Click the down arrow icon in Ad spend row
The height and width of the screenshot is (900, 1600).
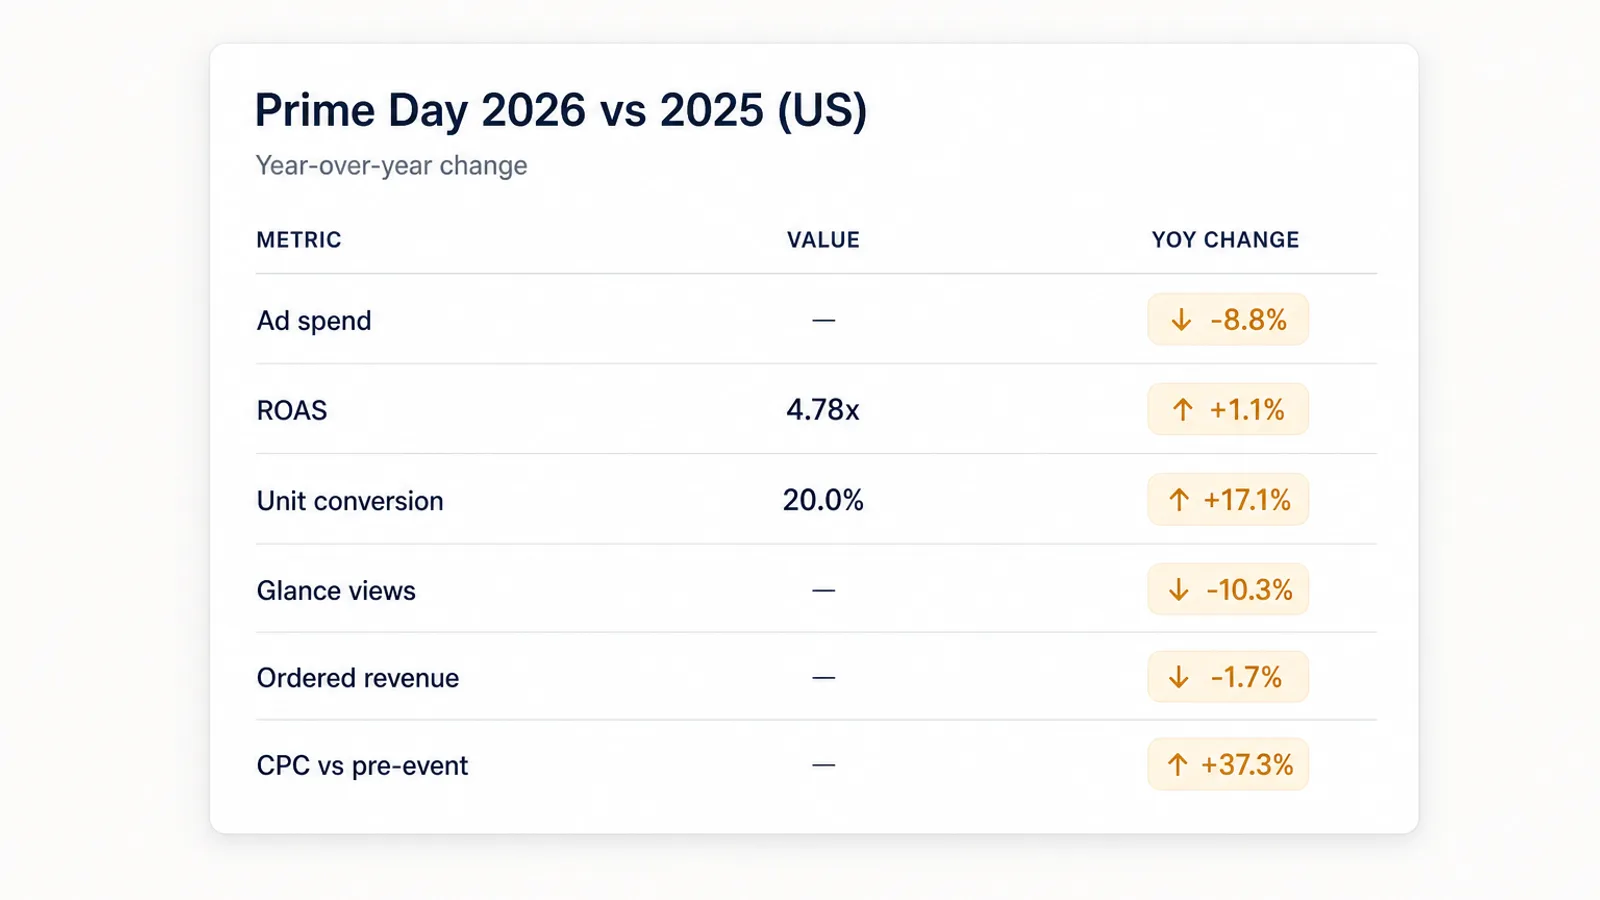[1181, 320]
